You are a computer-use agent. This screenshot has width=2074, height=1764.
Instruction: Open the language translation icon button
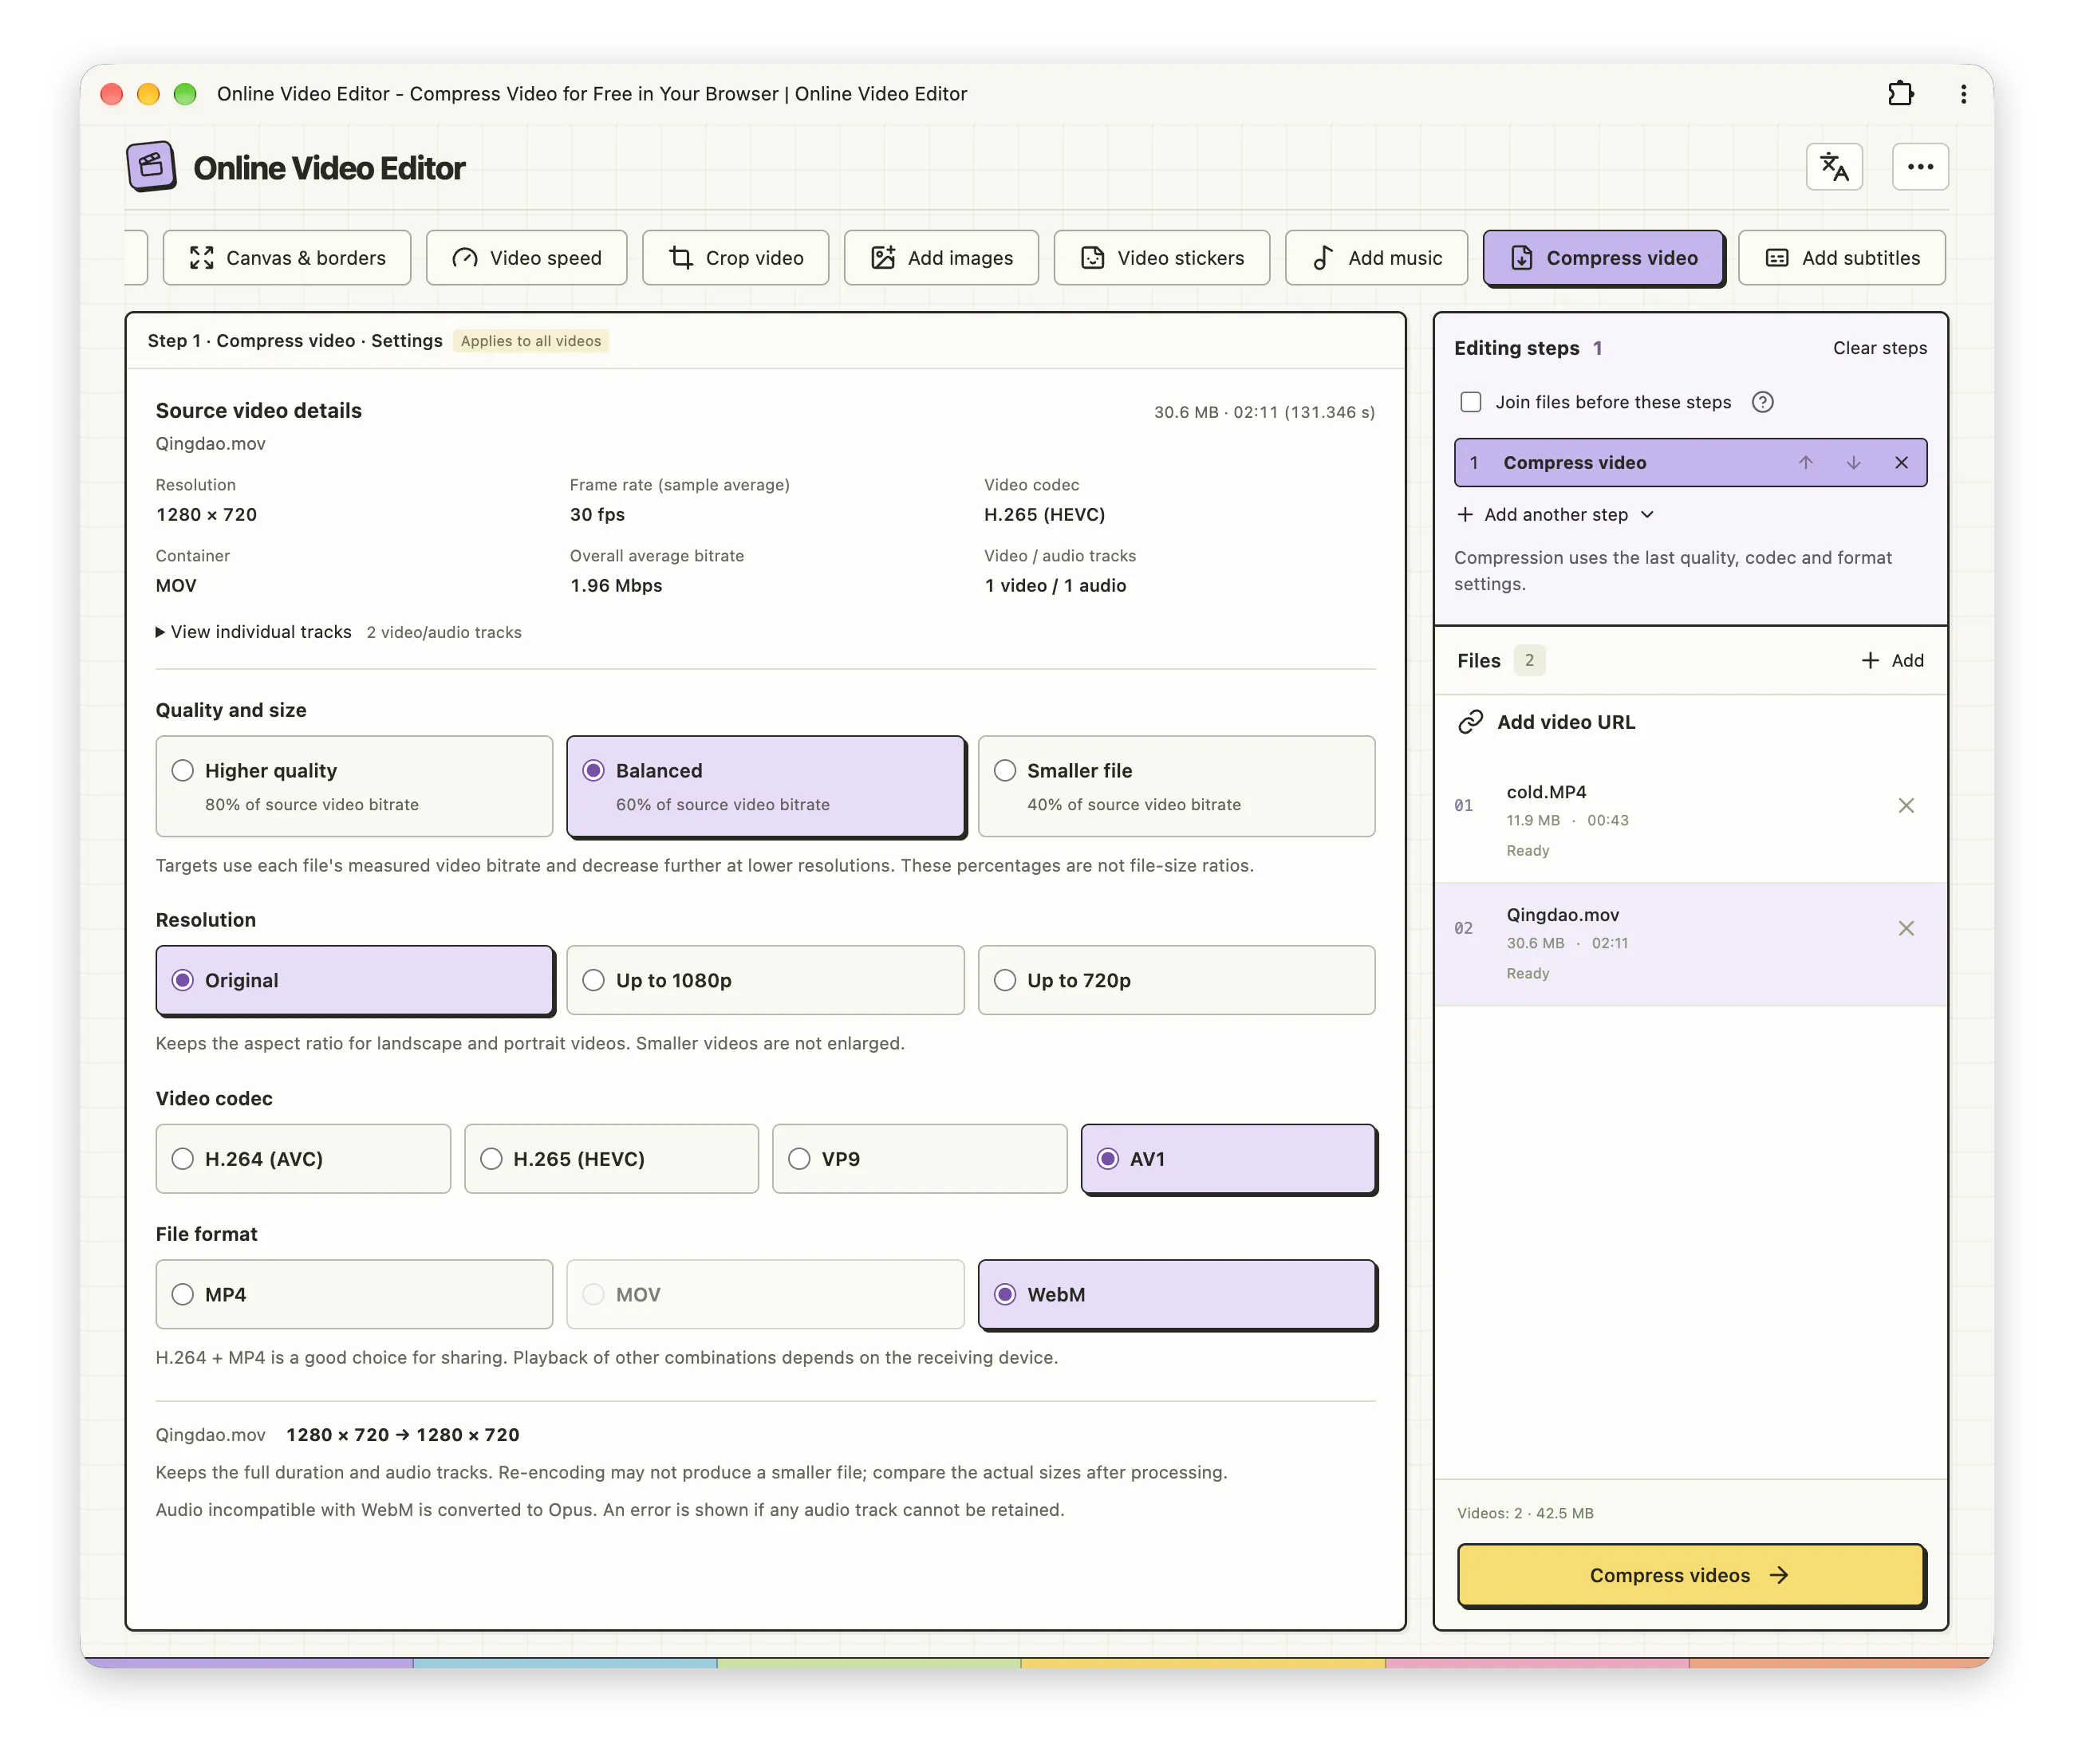pyautogui.click(x=1833, y=167)
